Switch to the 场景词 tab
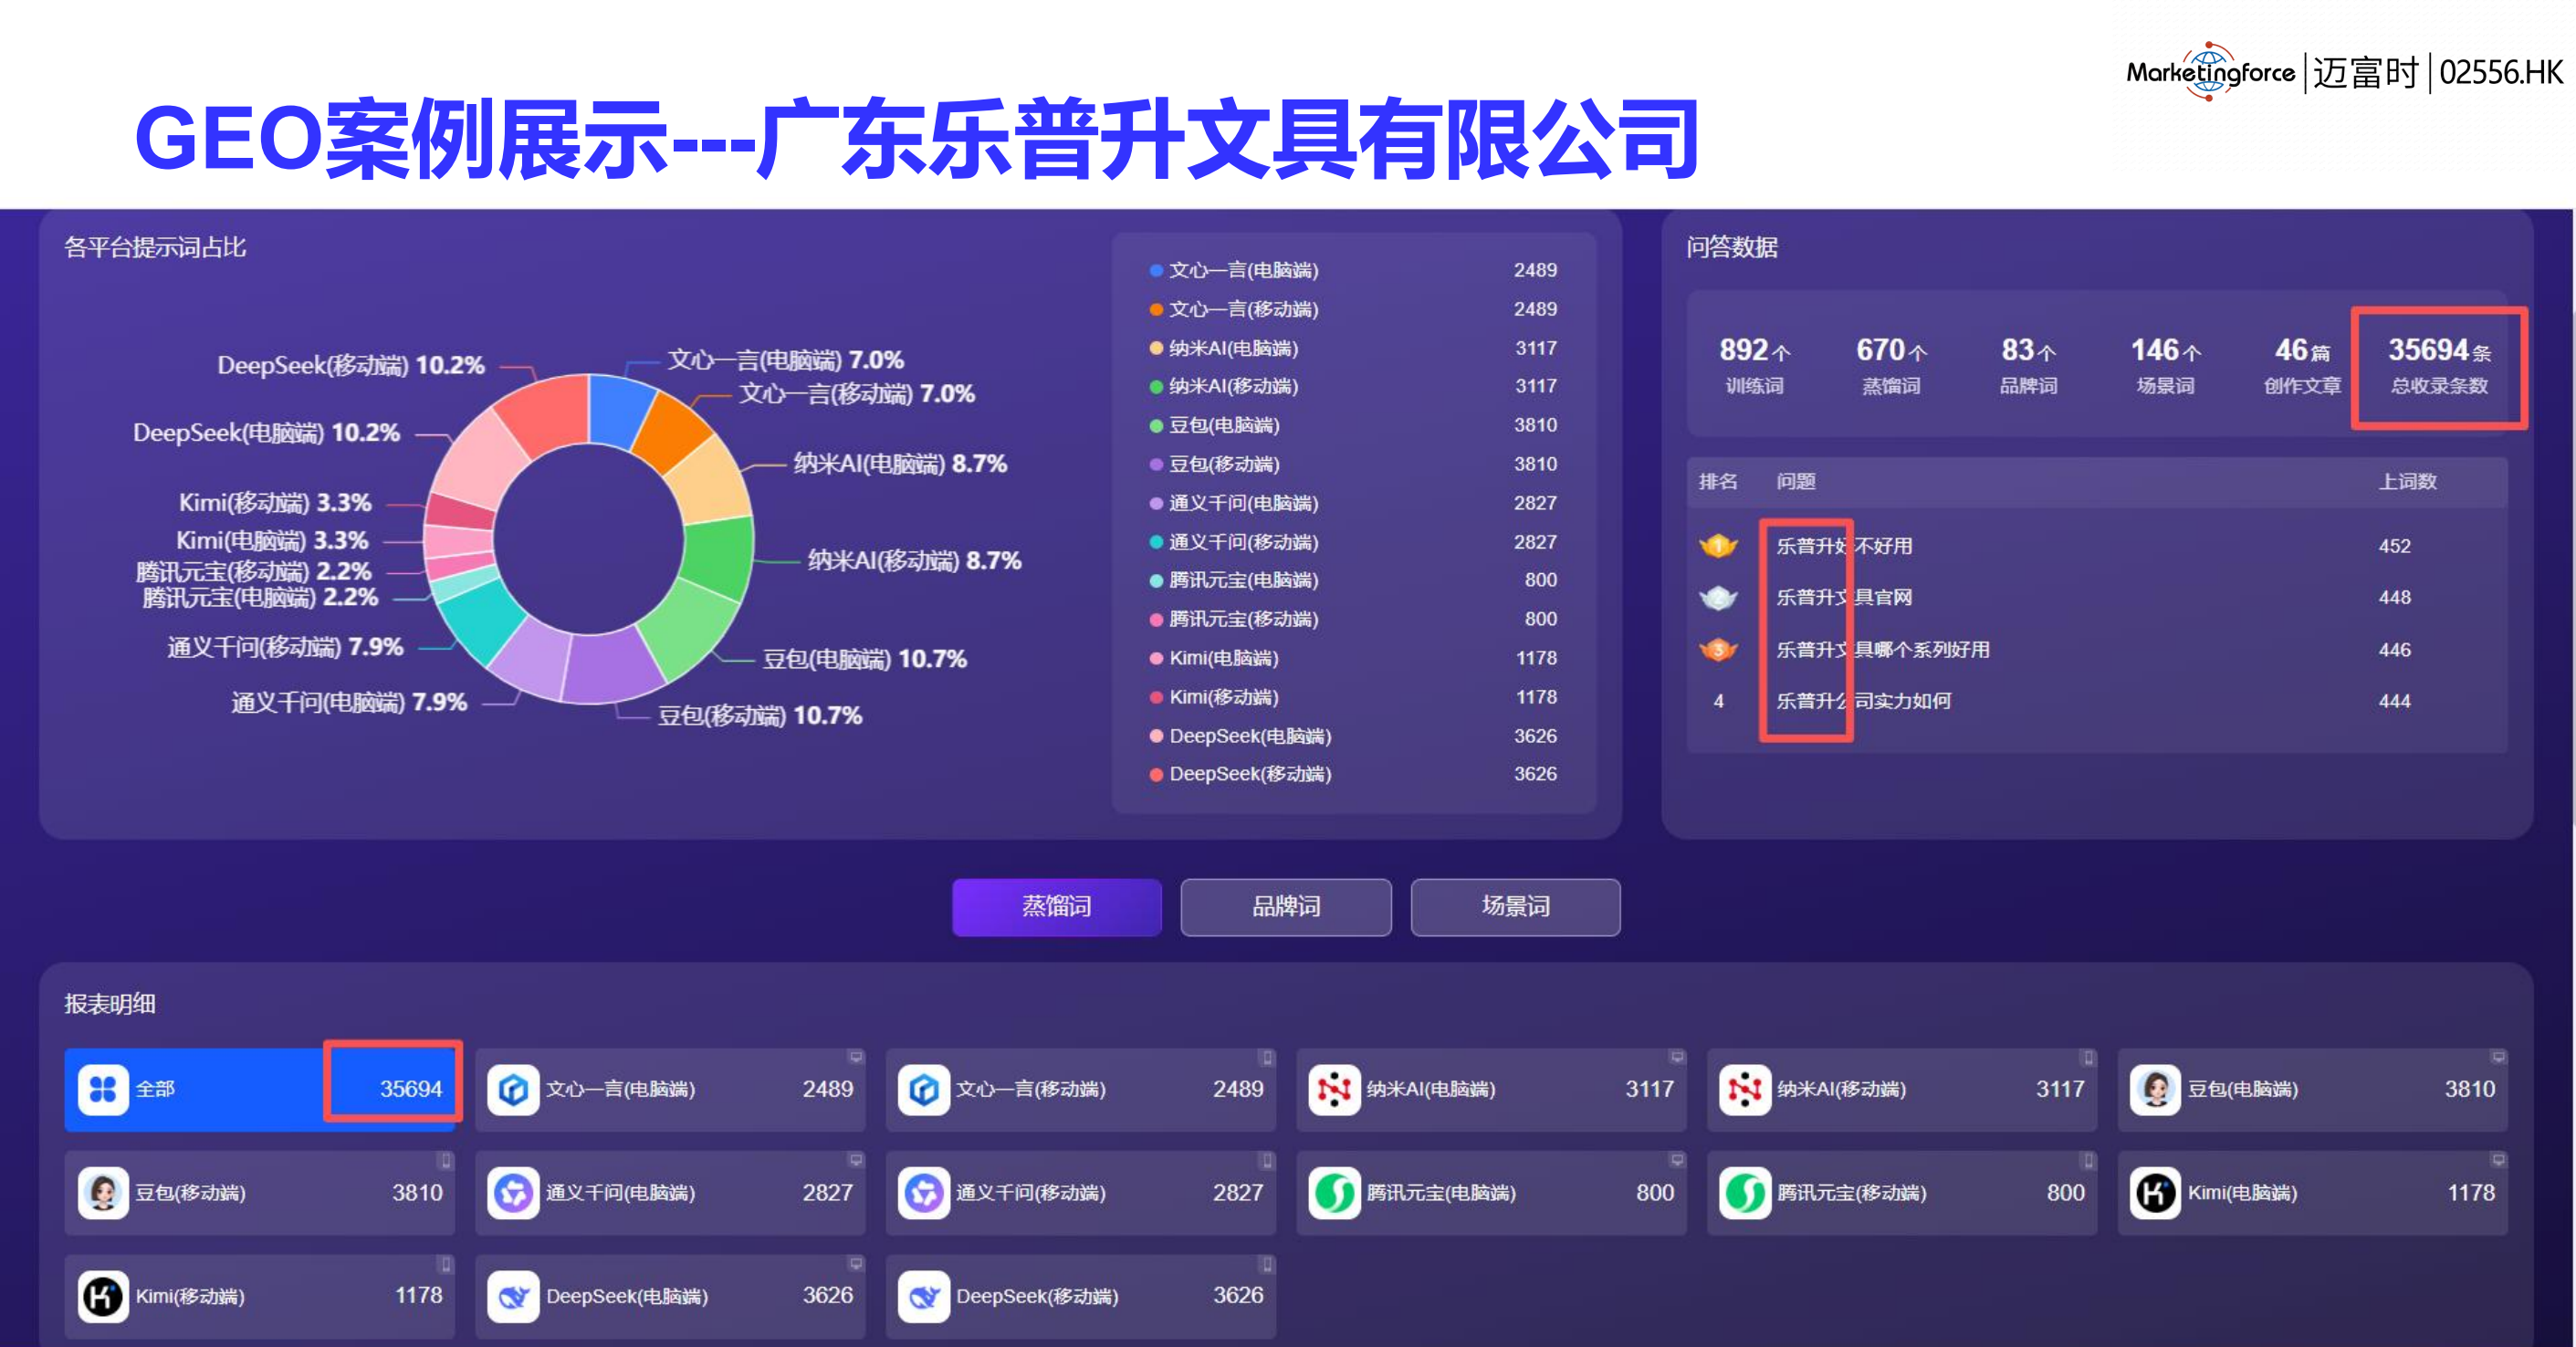Image resolution: width=2576 pixels, height=1347 pixels. coord(1516,907)
